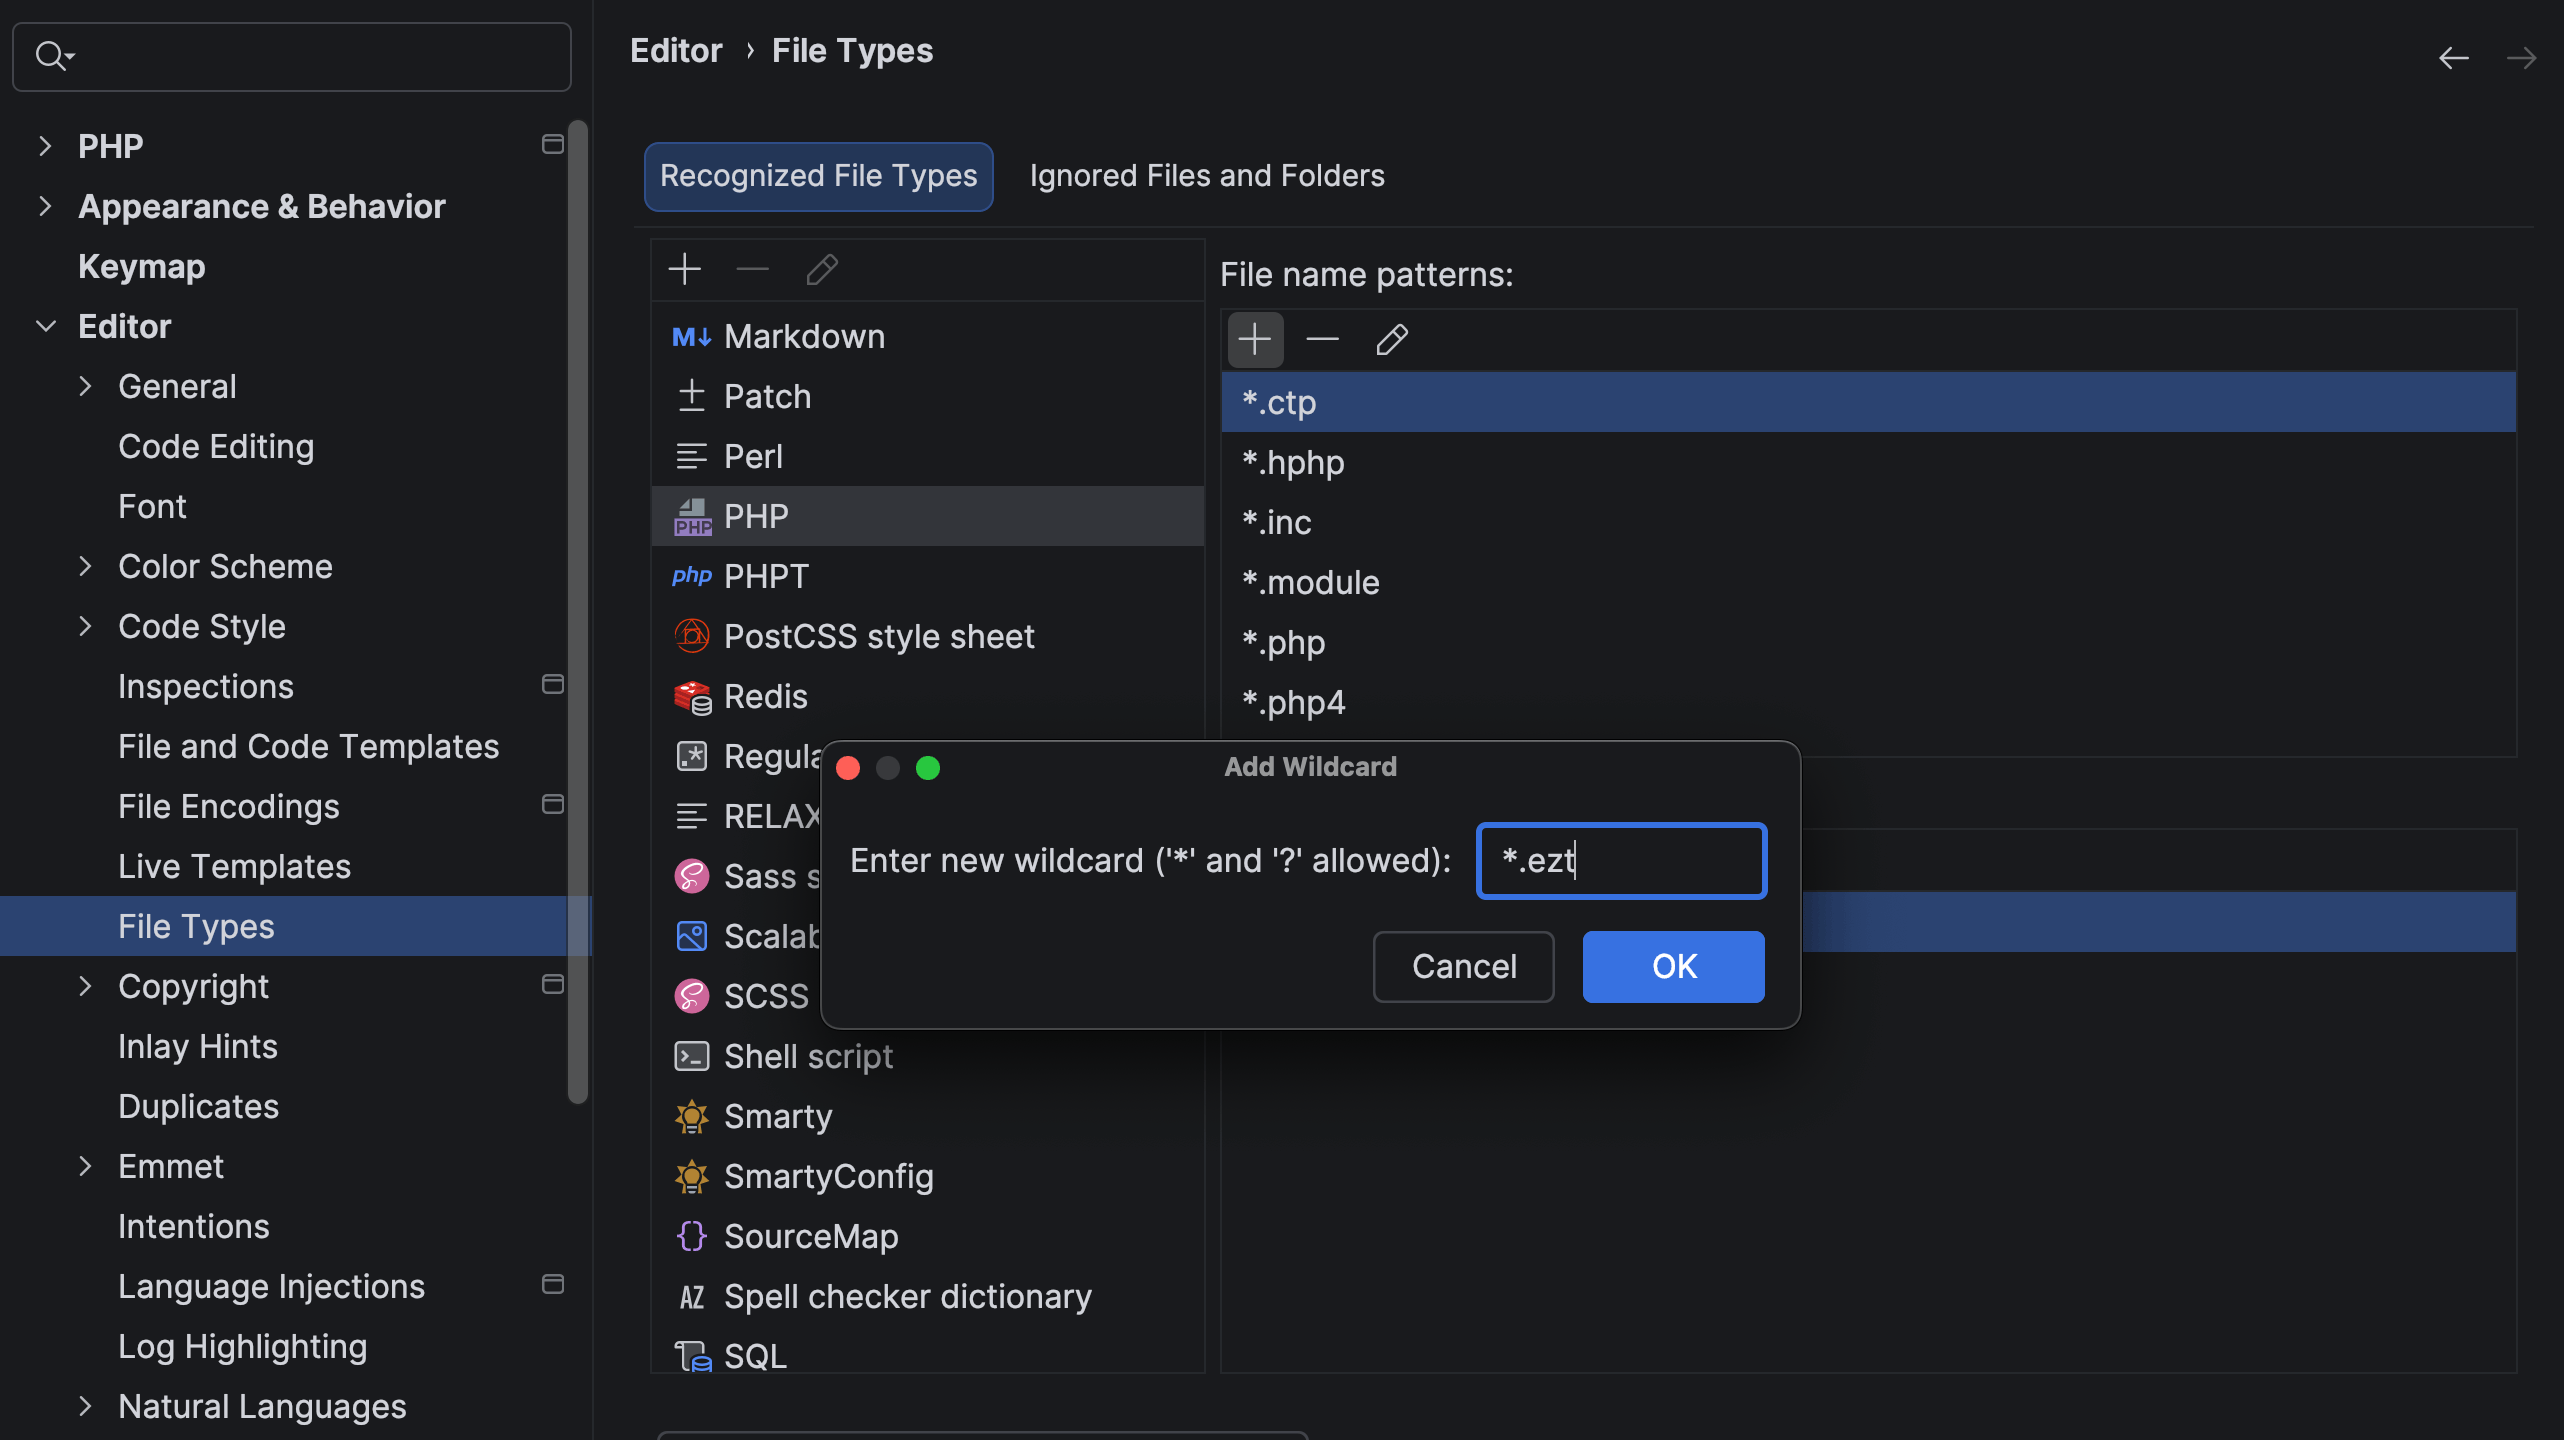
Task: Cancel the Add Wildcard dialog
Action: click(x=1463, y=966)
